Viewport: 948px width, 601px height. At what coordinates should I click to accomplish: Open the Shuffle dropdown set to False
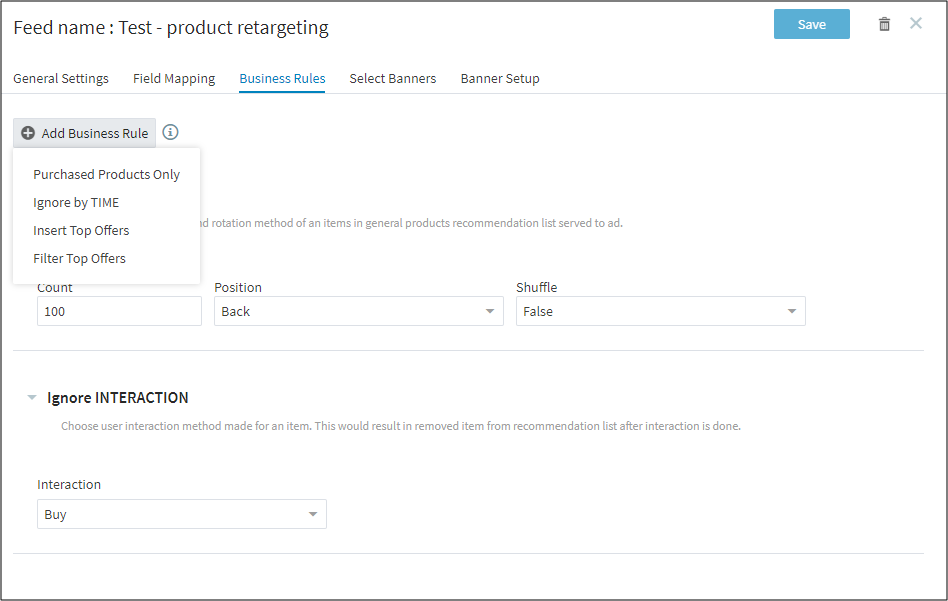pyautogui.click(x=660, y=311)
